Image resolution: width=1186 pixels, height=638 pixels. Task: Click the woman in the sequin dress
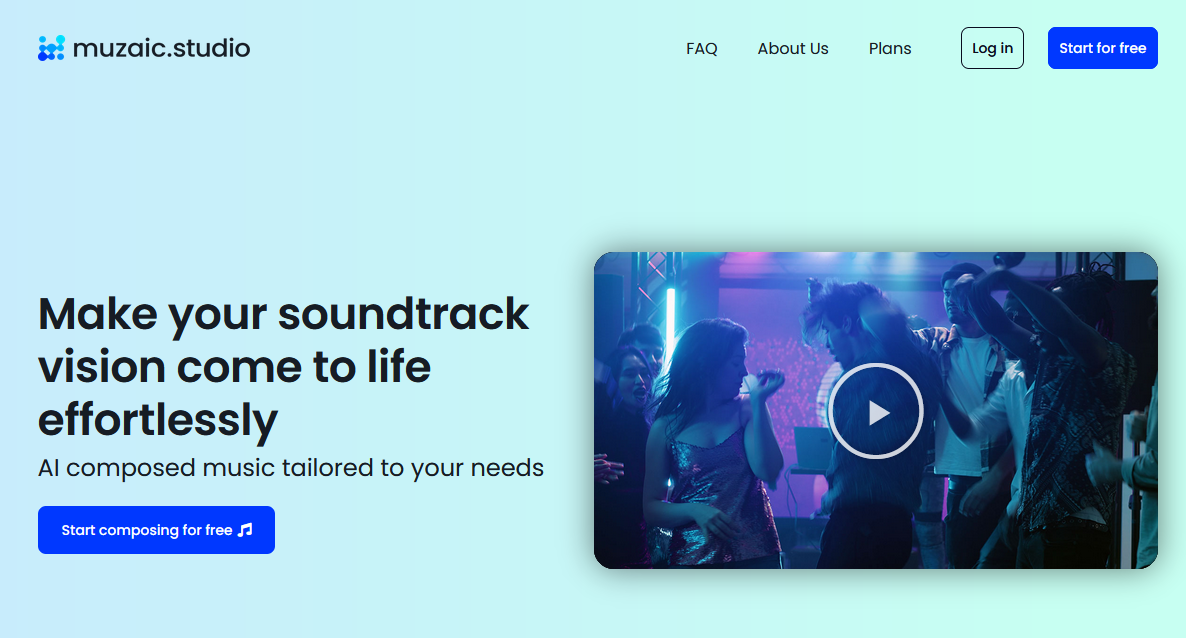(711, 447)
